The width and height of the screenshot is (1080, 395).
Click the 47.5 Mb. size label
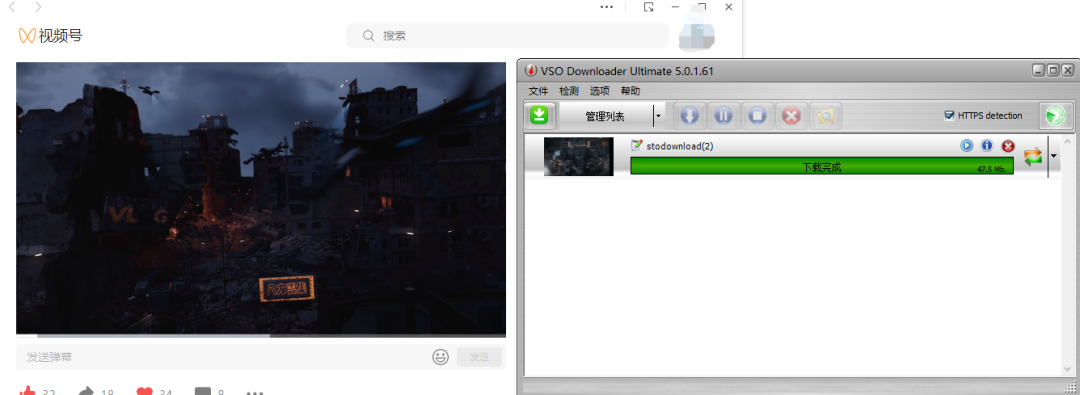tap(991, 169)
